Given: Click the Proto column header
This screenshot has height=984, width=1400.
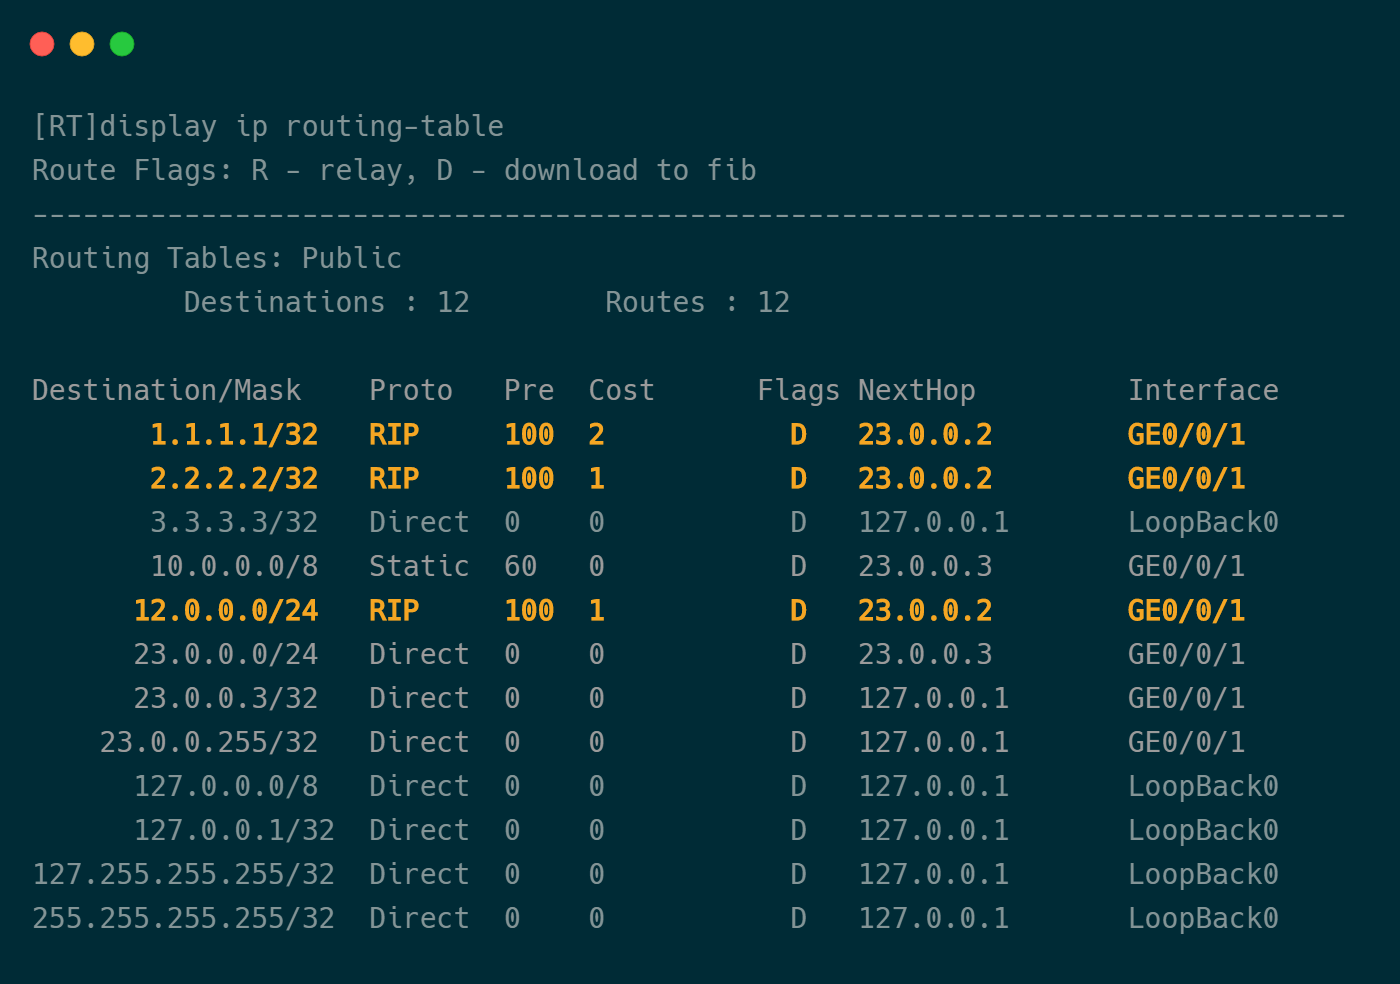Looking at the screenshot, I should click(411, 391).
